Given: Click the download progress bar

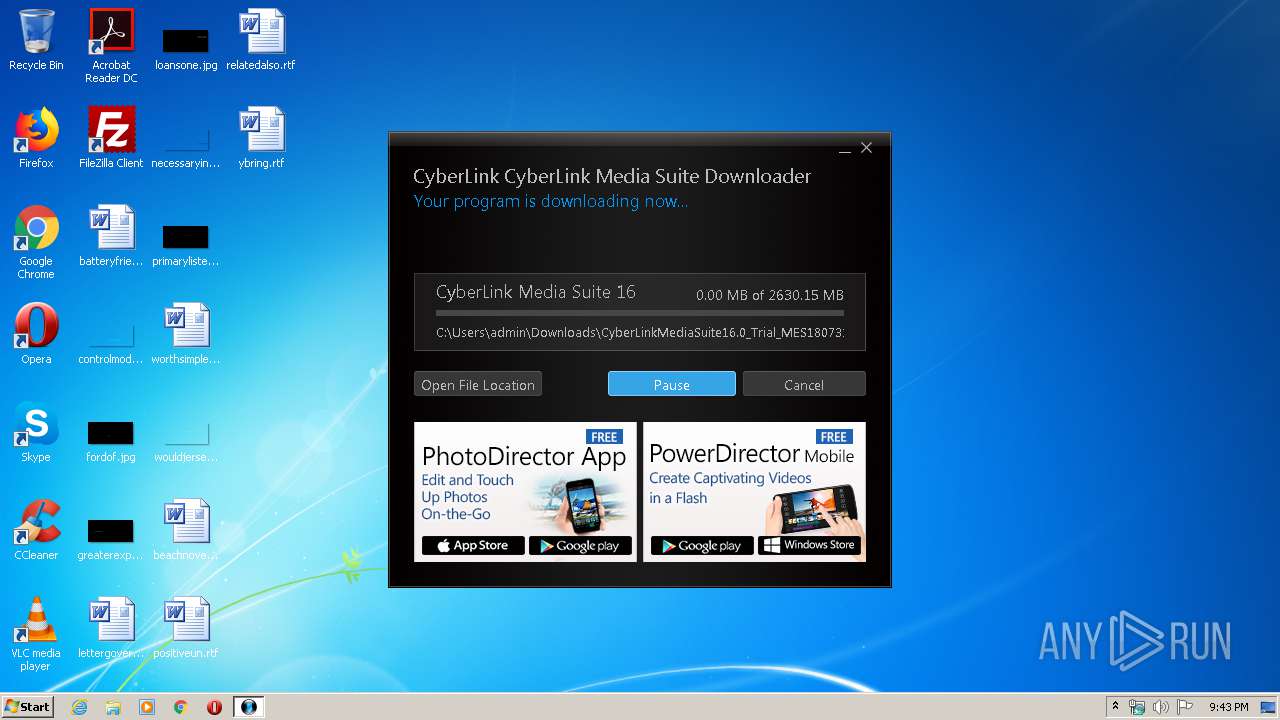Looking at the screenshot, I should tap(640, 314).
